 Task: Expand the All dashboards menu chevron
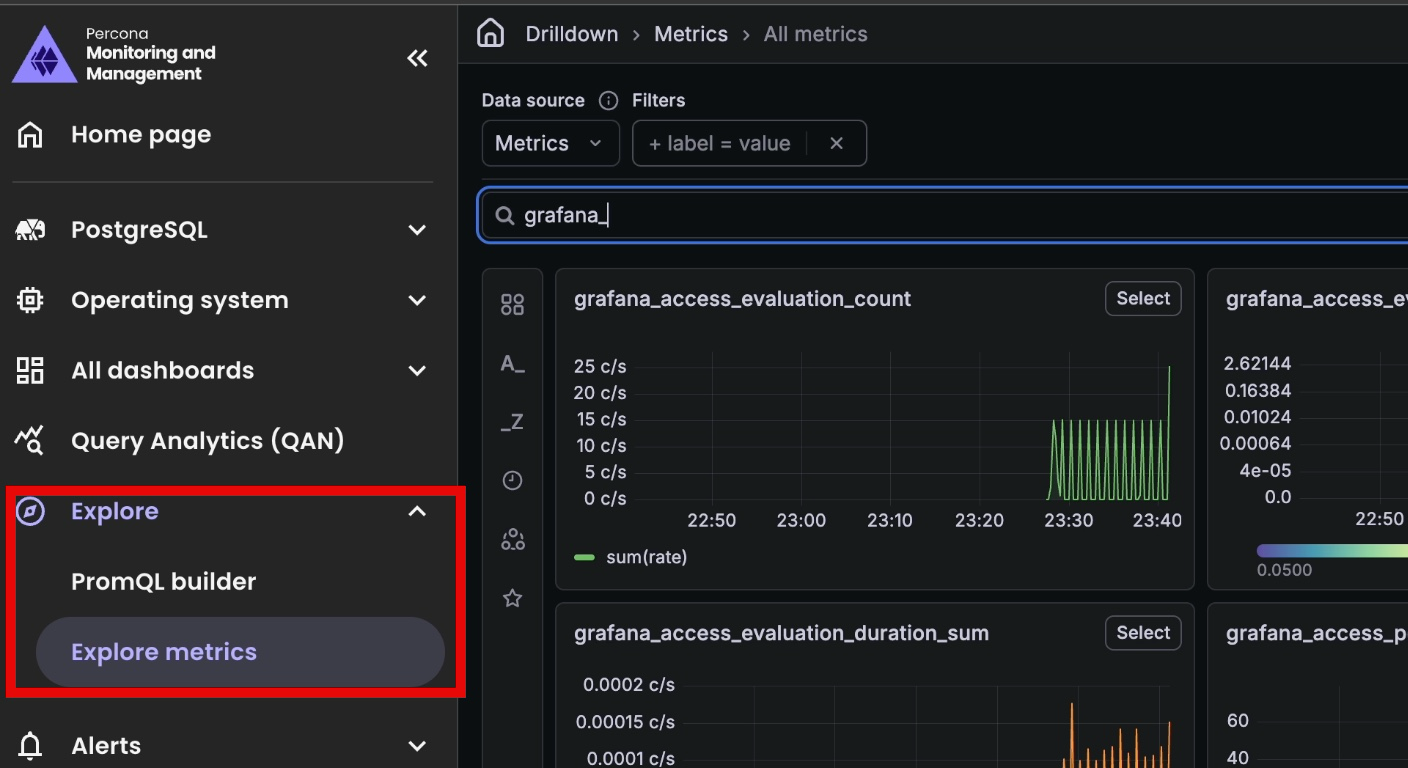(x=417, y=371)
